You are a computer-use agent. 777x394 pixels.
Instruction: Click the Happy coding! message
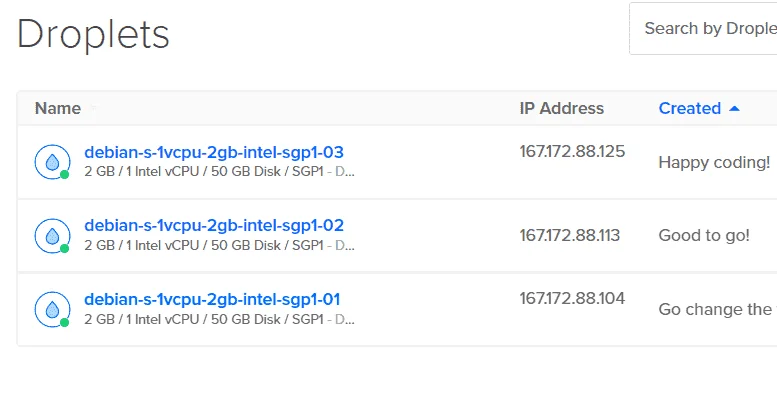point(714,162)
